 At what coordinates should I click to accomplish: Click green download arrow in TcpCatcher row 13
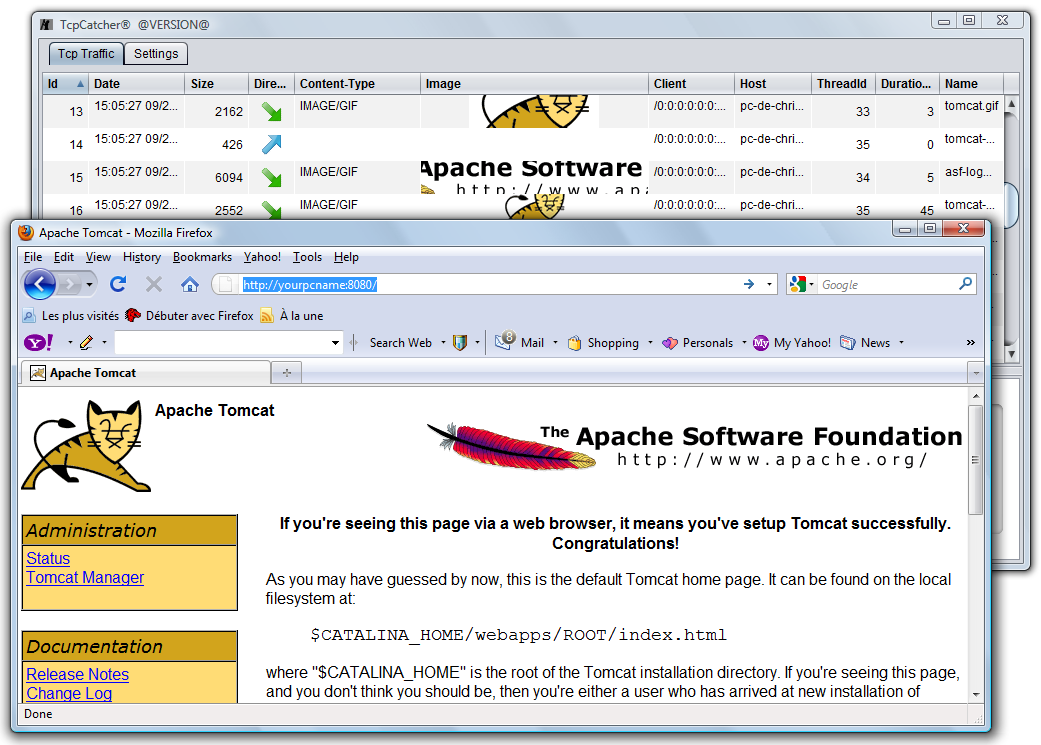[x=271, y=112]
